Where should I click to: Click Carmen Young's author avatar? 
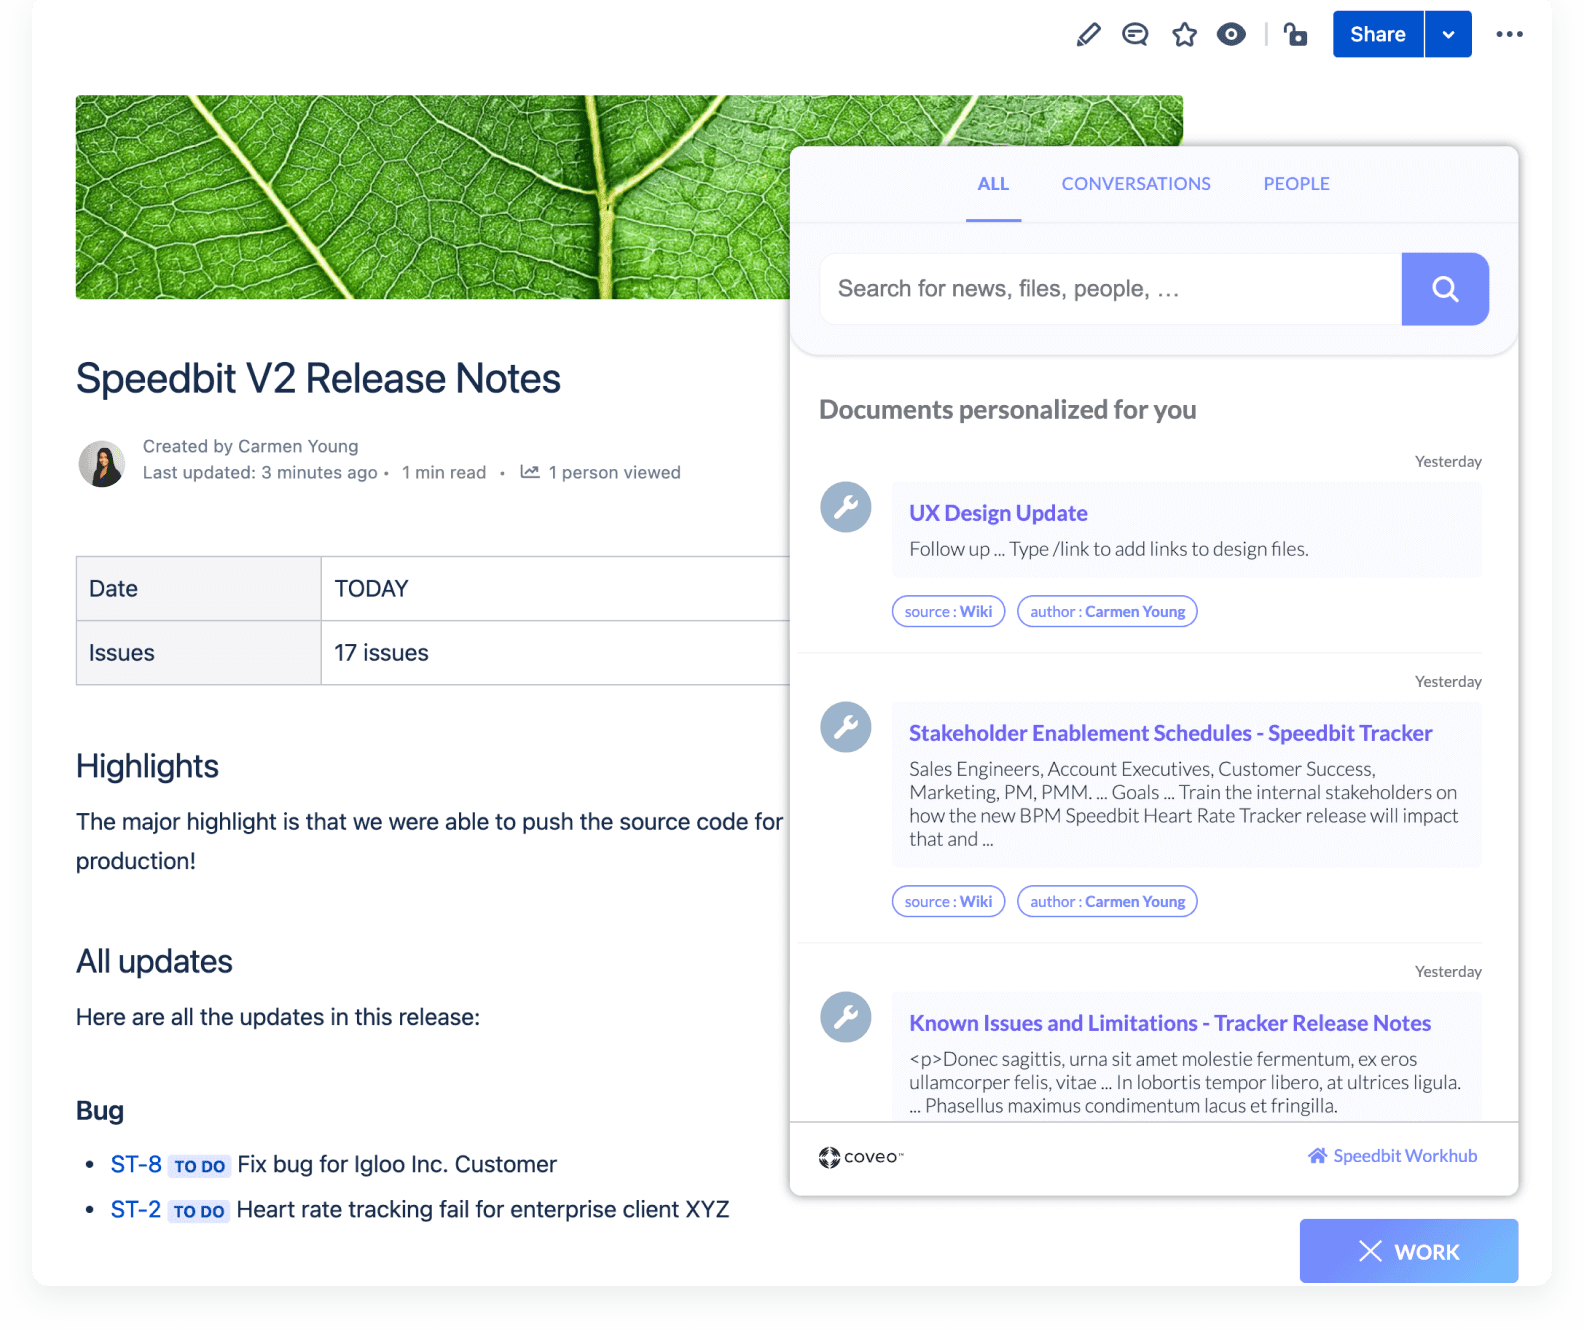[102, 463]
